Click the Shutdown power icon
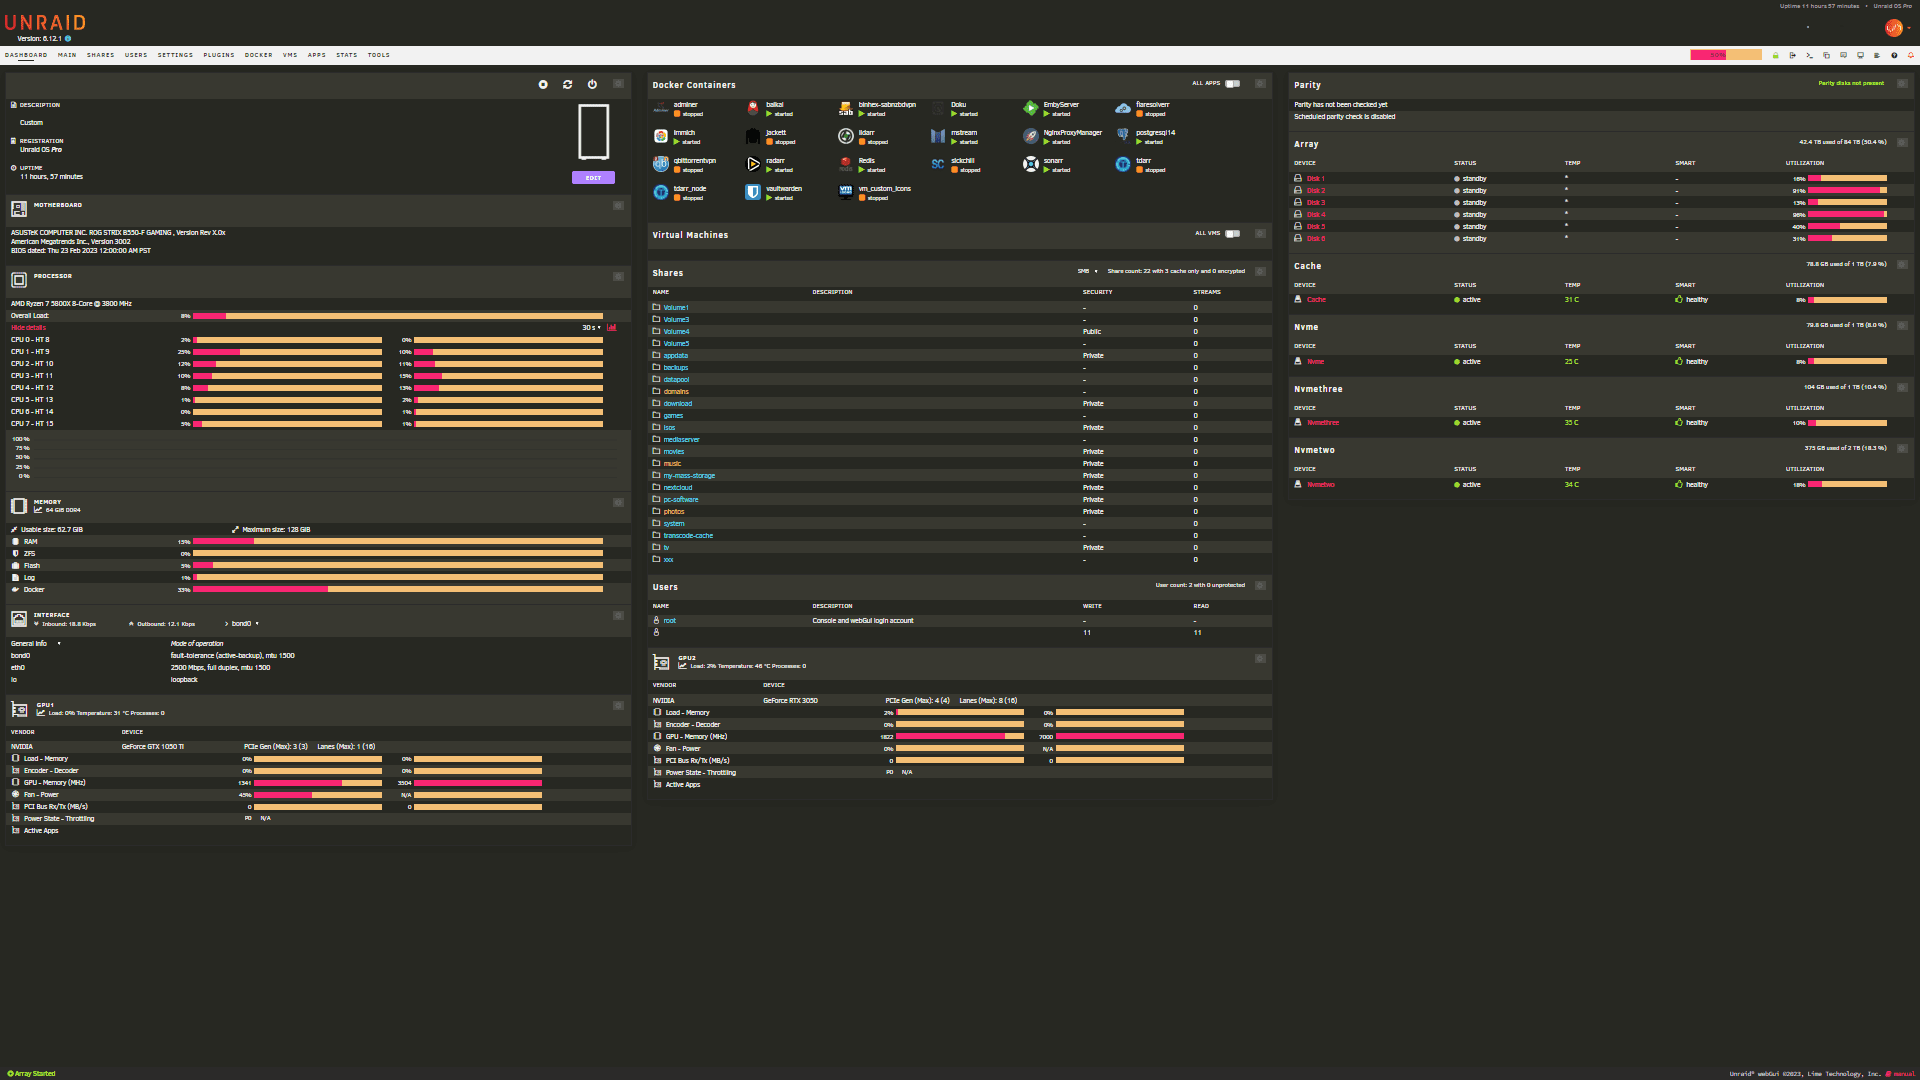 (x=592, y=84)
